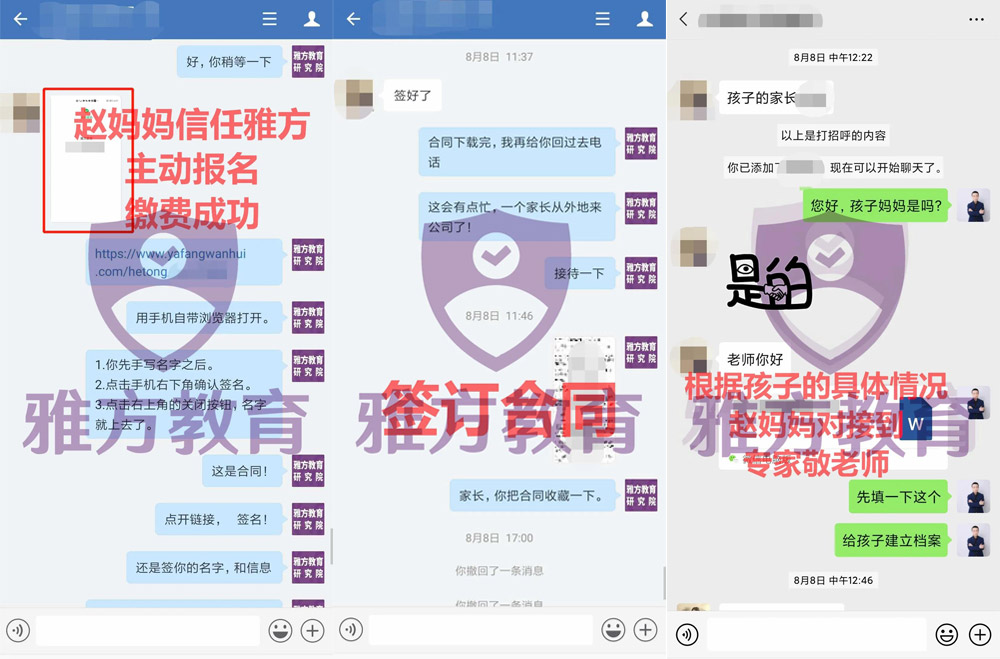Screen dimensions: 1000x659
Task: Open the three-dot more options in the right chat
Action: [x=976, y=19]
